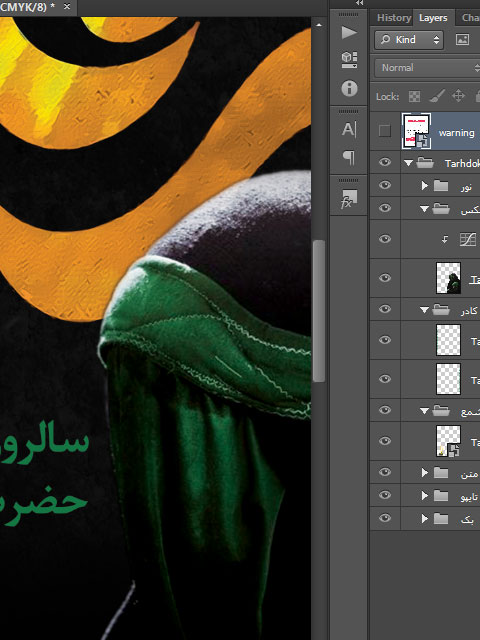Image resolution: width=480 pixels, height=640 pixels.
Task: Expand the نور group
Action: point(424,186)
